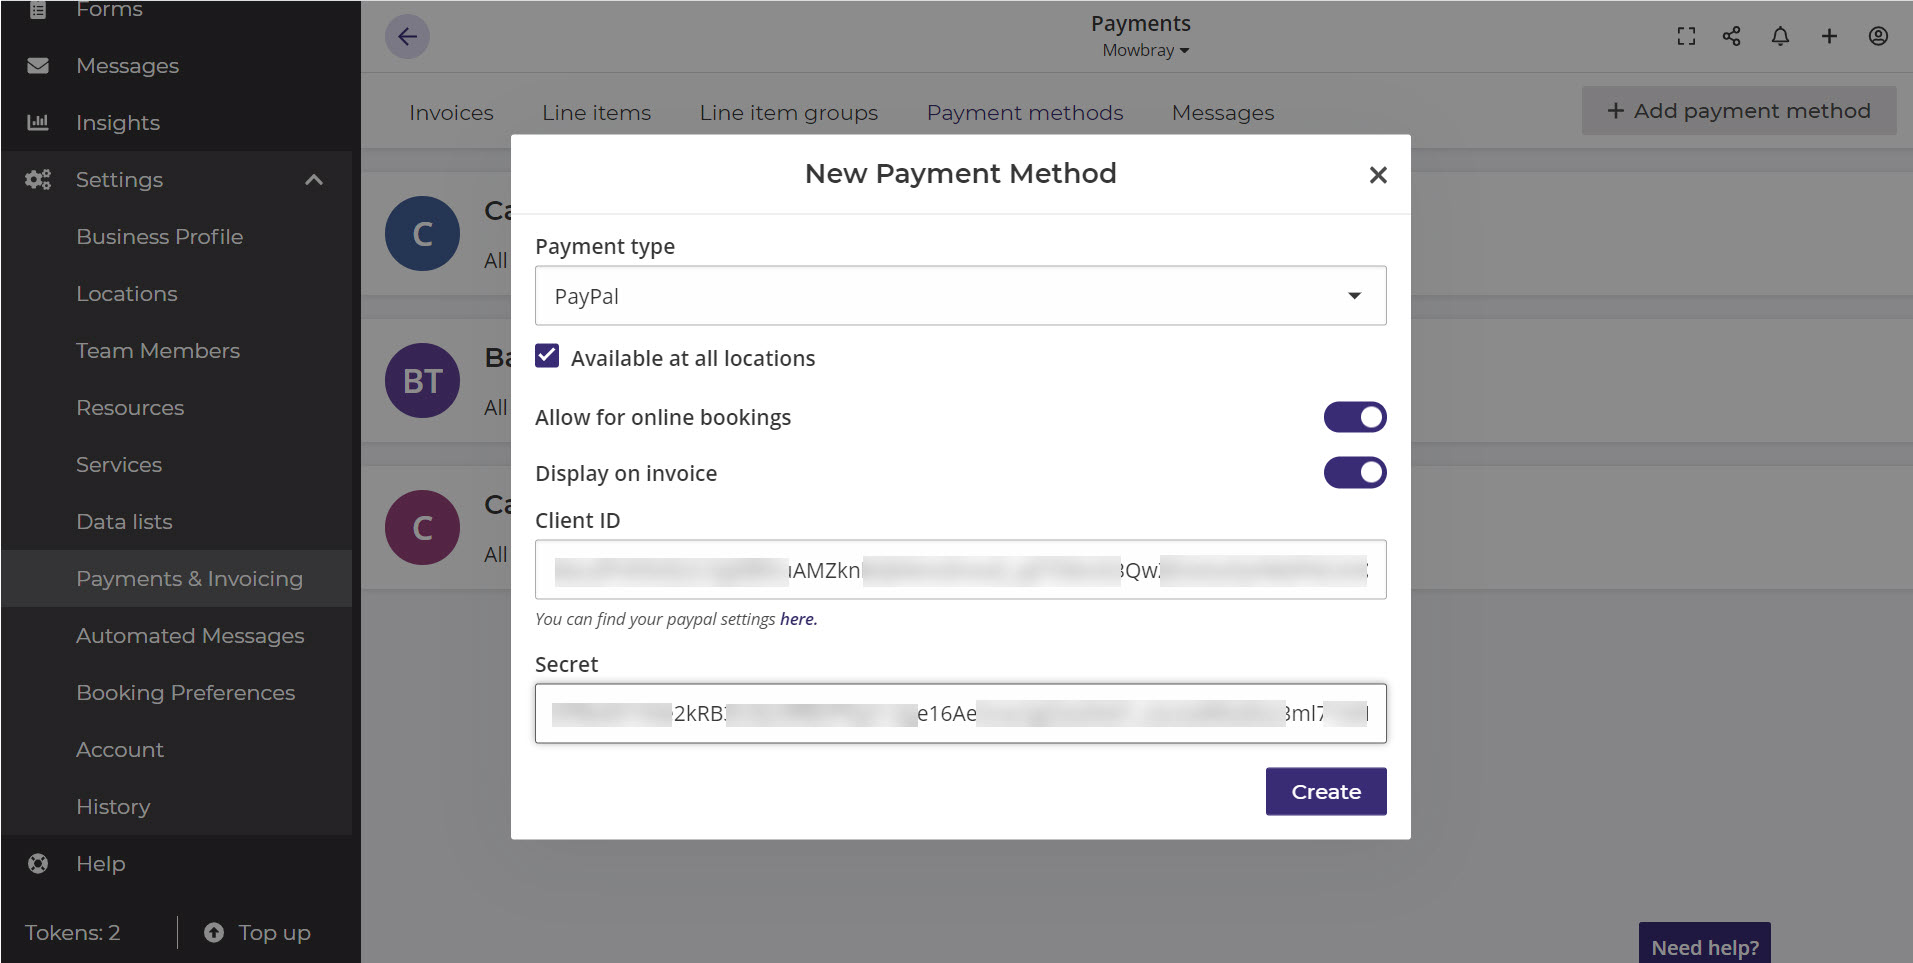Uncheck Available at all locations
The height and width of the screenshot is (963, 1913).
tap(547, 356)
